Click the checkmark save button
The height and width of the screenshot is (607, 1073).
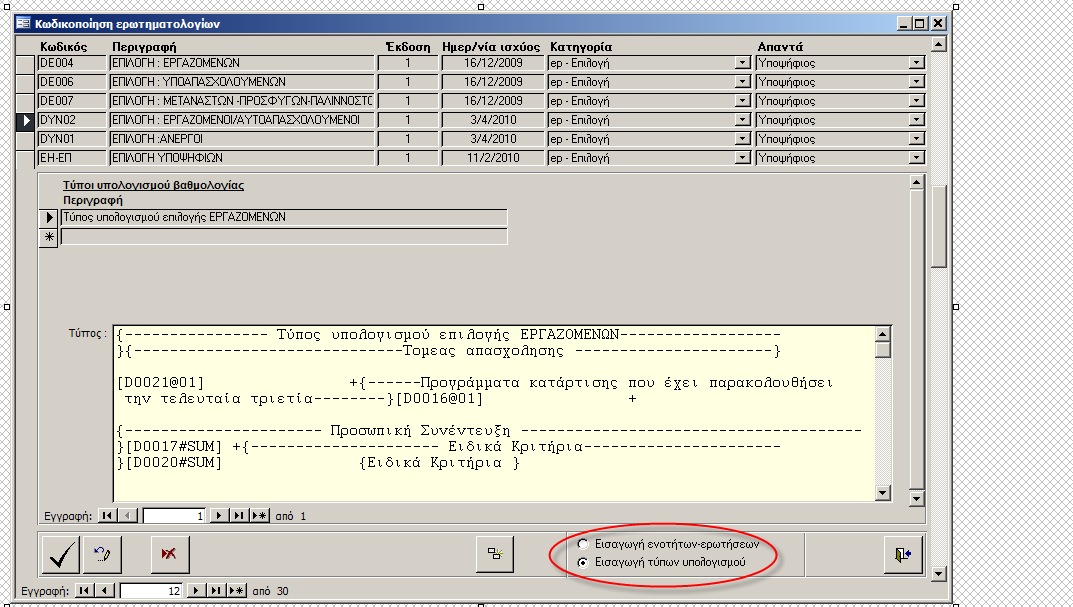(63, 554)
